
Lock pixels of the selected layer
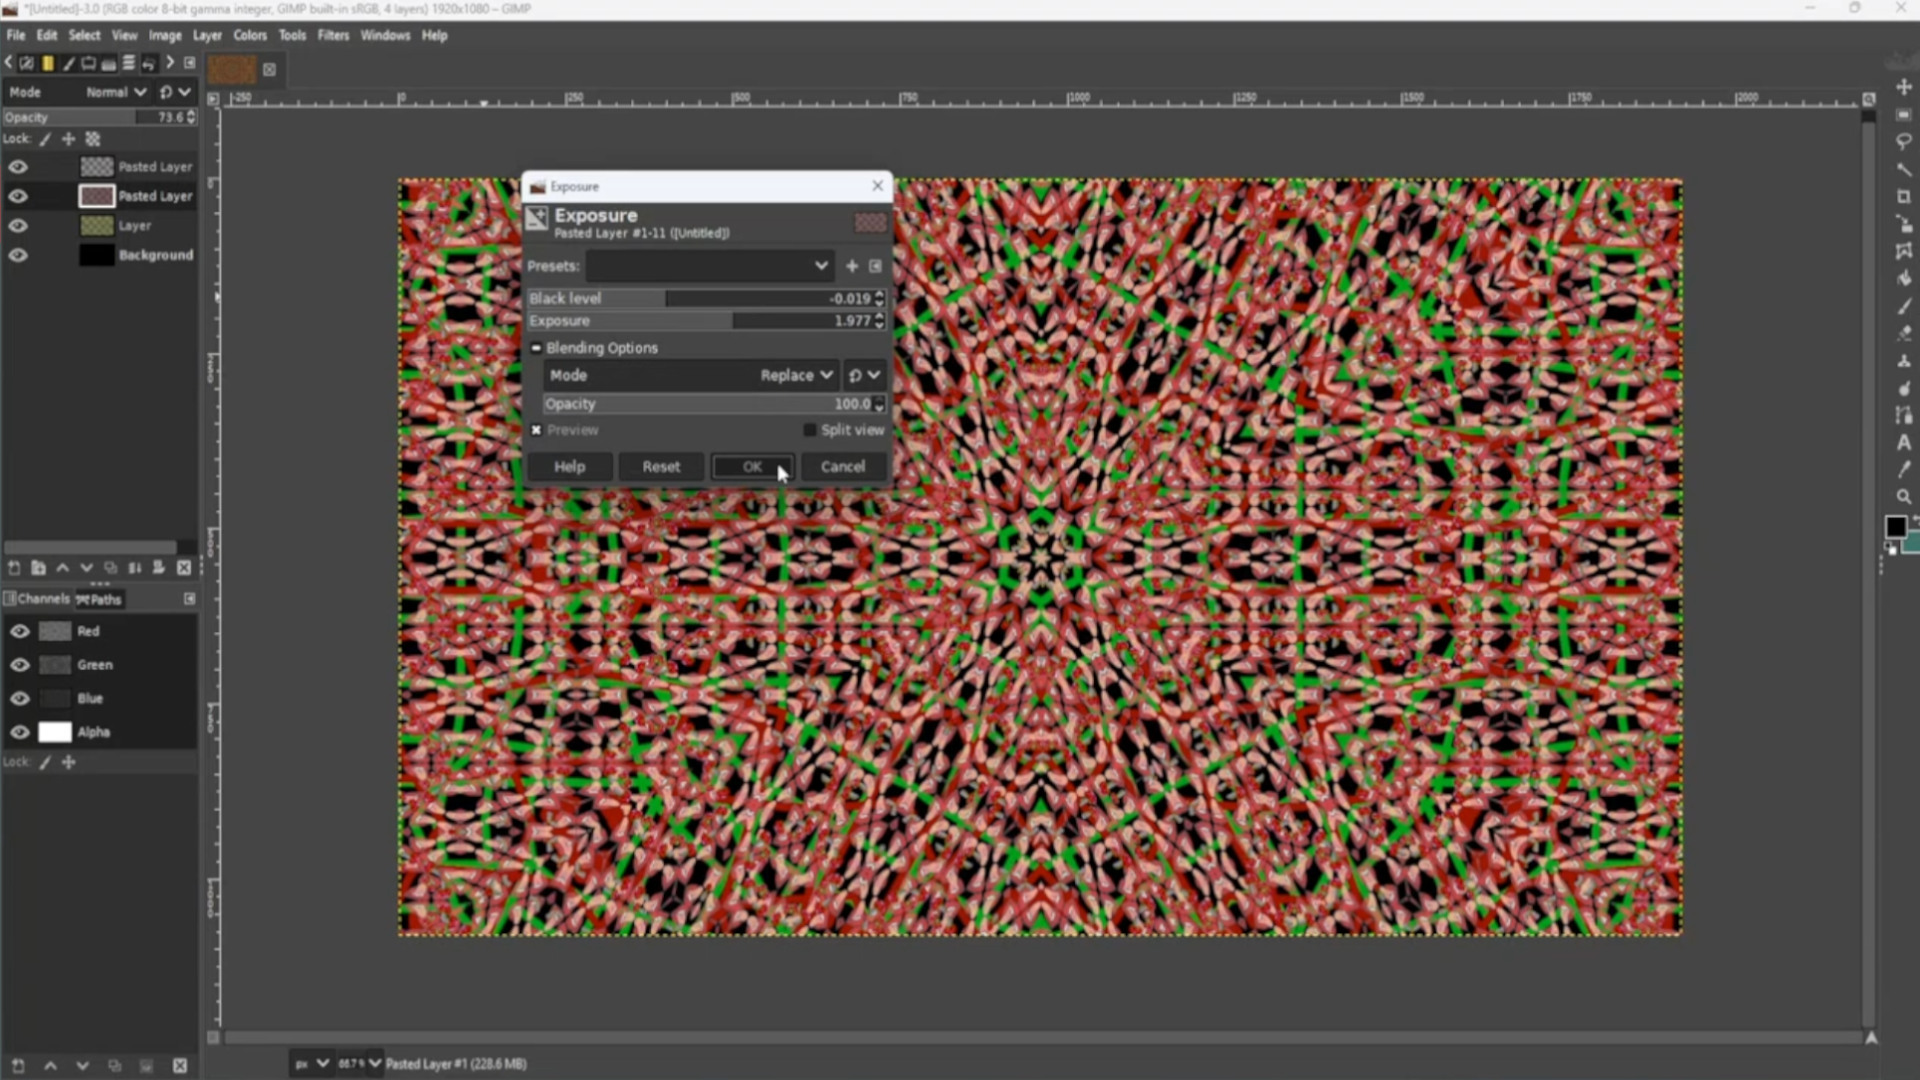(x=45, y=139)
